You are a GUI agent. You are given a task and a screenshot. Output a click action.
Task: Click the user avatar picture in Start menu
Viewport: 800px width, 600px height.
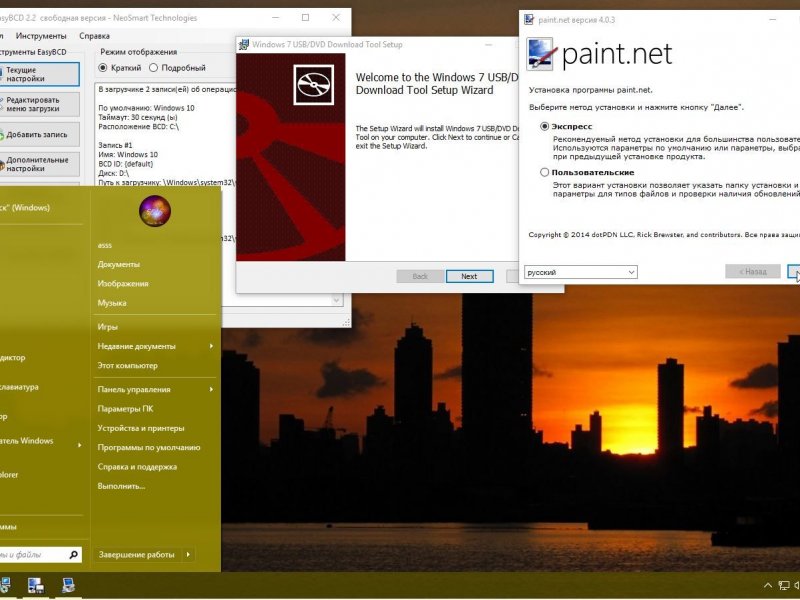(155, 210)
